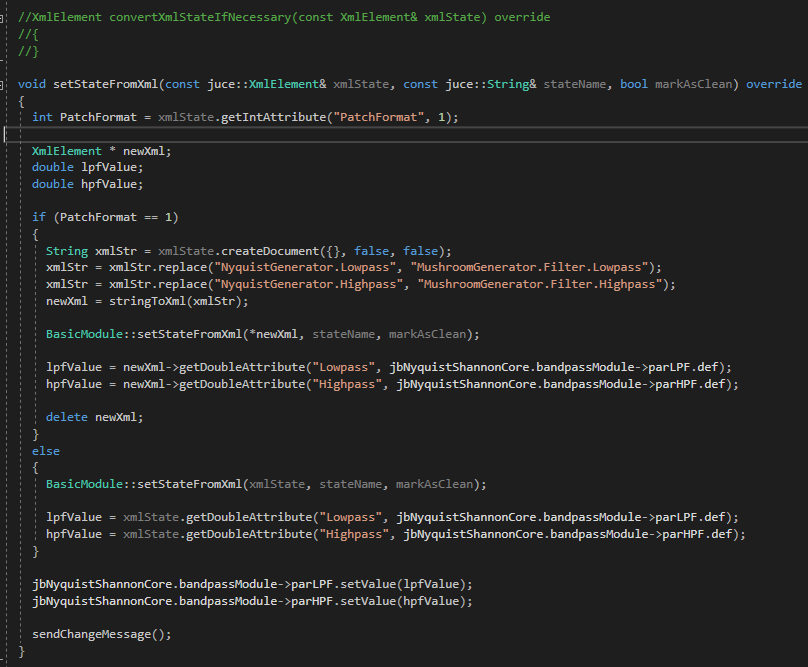Screen dimensions: 808x667
Task: Click the 'delete' keyword
Action: [x=67, y=417]
